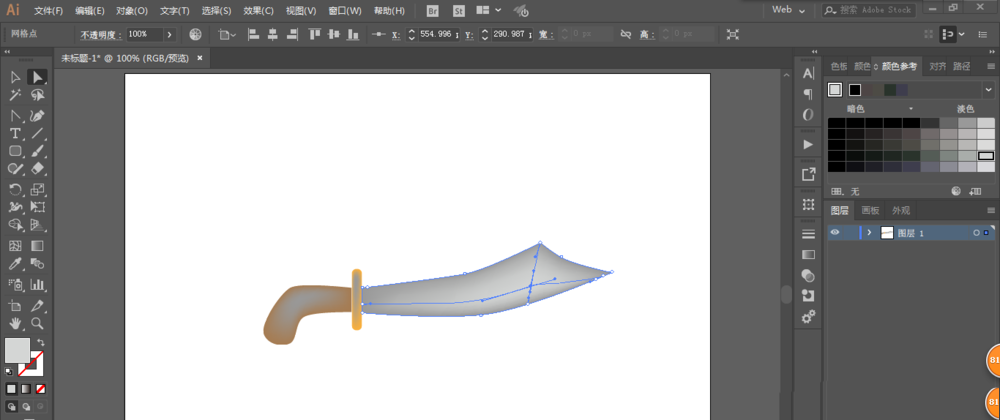The image size is (1000, 420).
Task: Activate the Eyedropper tool
Action: pos(15,264)
